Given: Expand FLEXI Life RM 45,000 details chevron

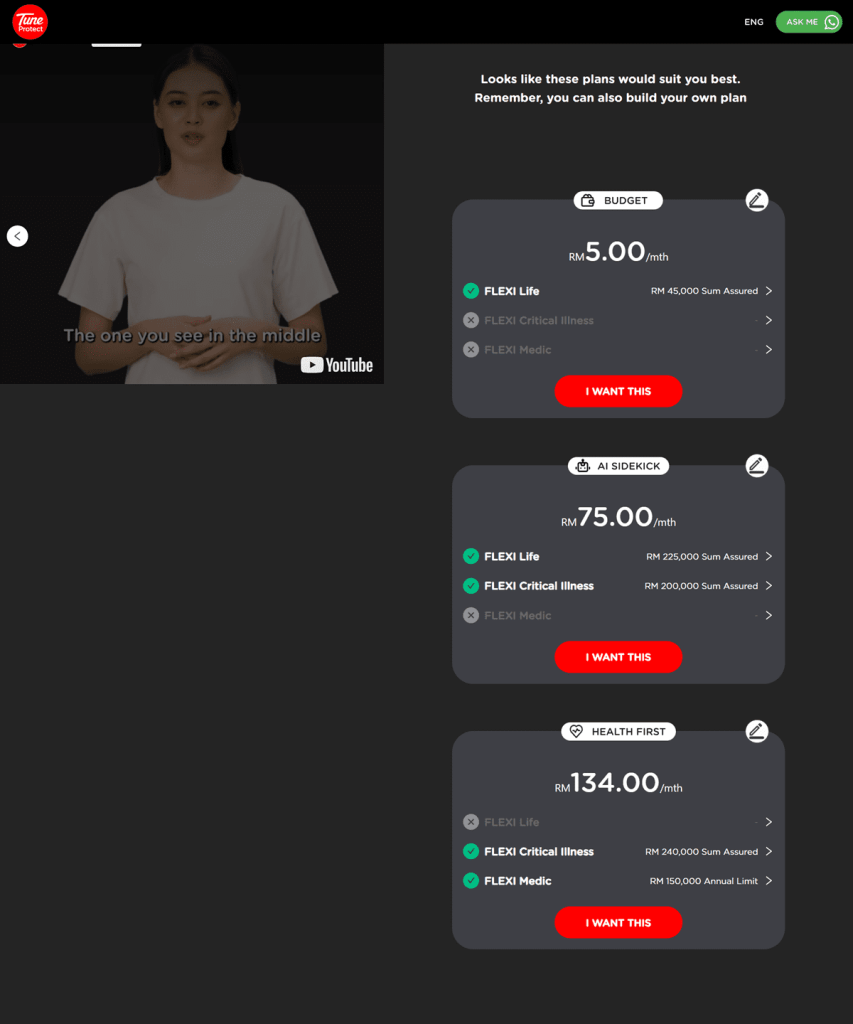Looking at the screenshot, I should pyautogui.click(x=769, y=291).
